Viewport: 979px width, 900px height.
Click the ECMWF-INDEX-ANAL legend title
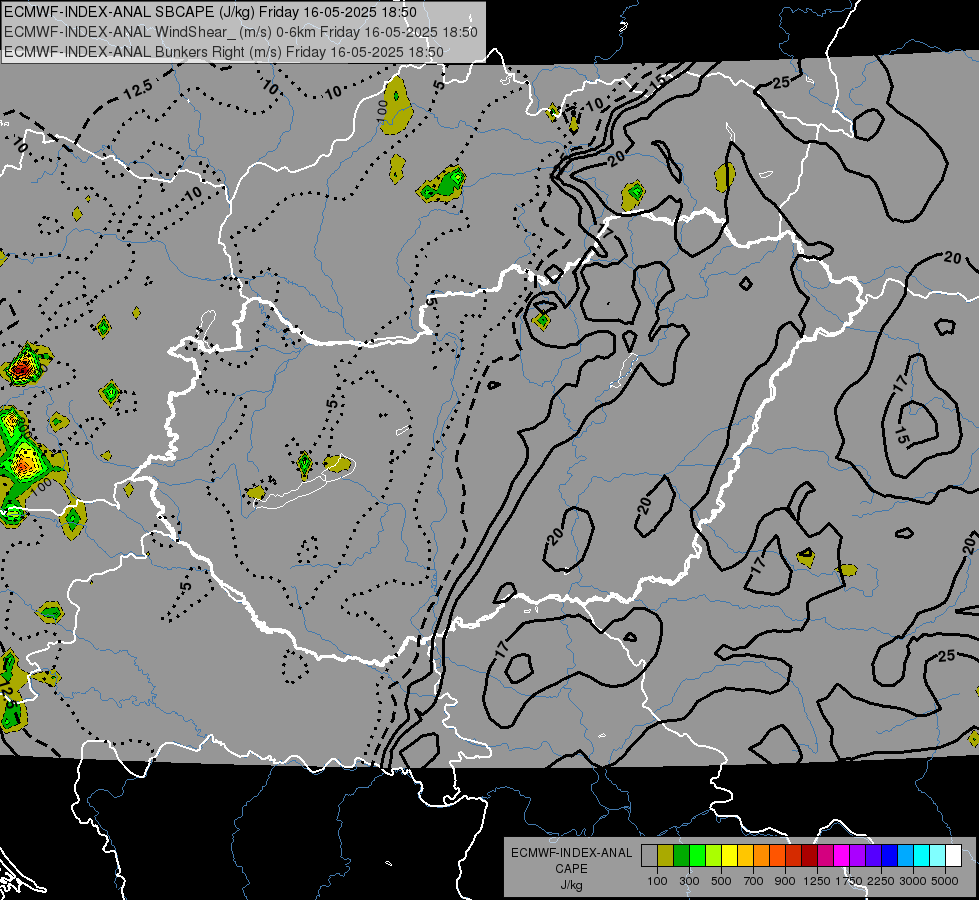pos(571,853)
